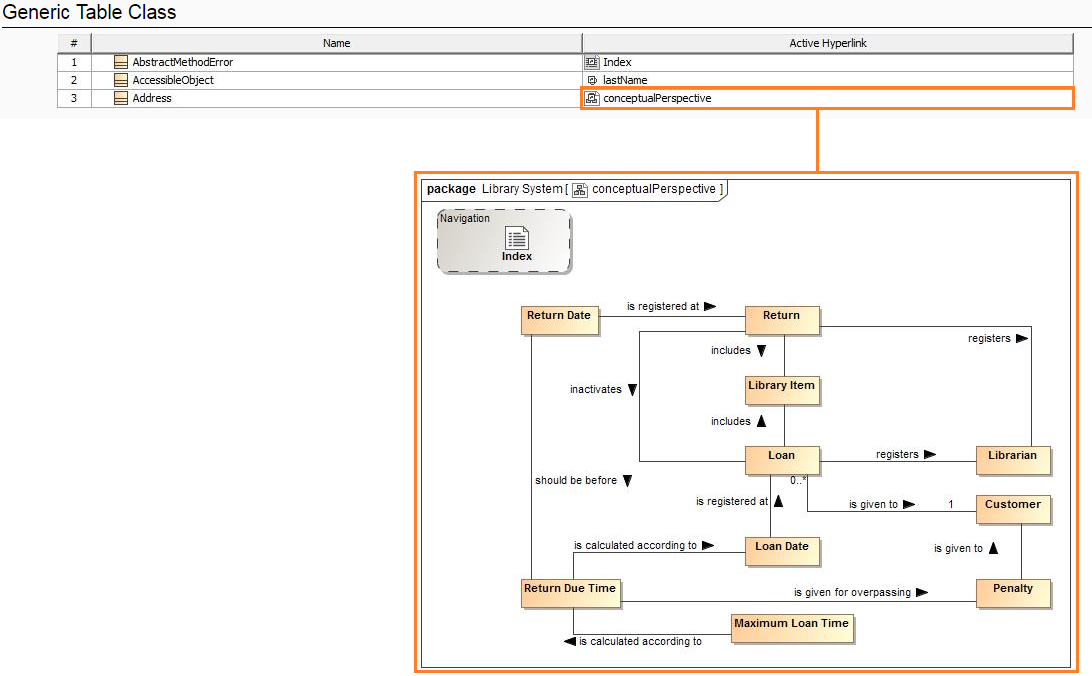This screenshot has height=676, width=1092.
Task: Open the conceptualPerspective hyperlink in row 3
Action: tap(657, 98)
